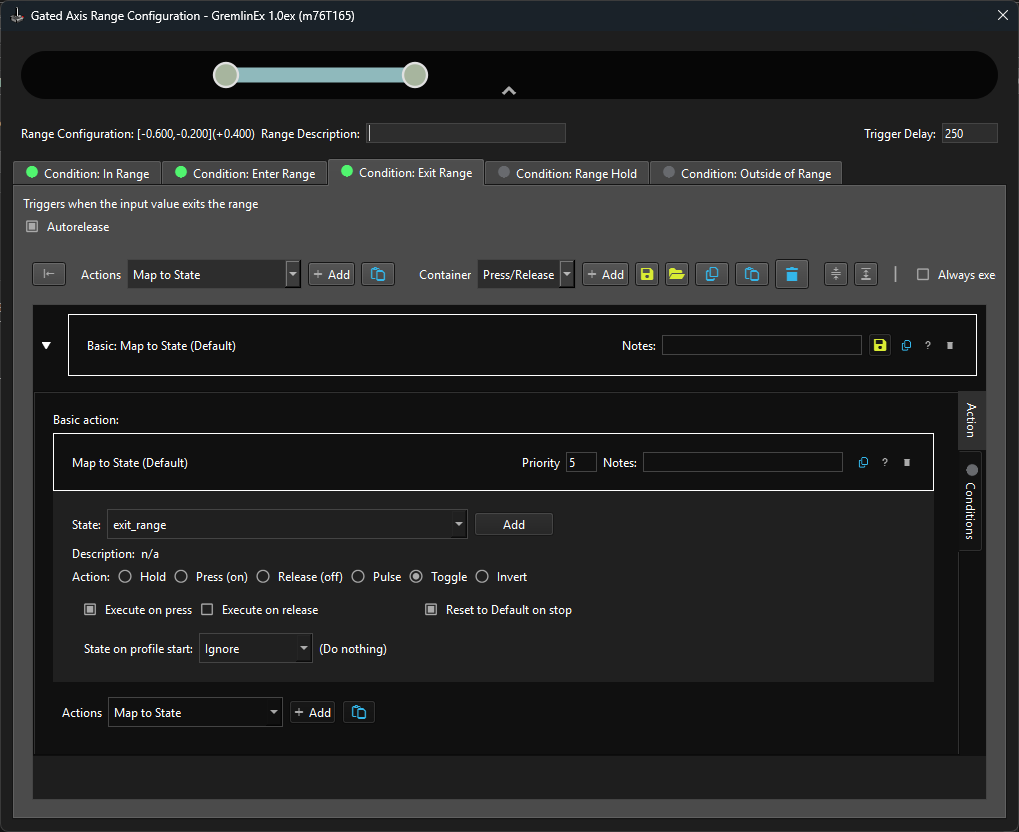Click the trash icon to delete containers
This screenshot has height=832, width=1019.
[792, 274]
